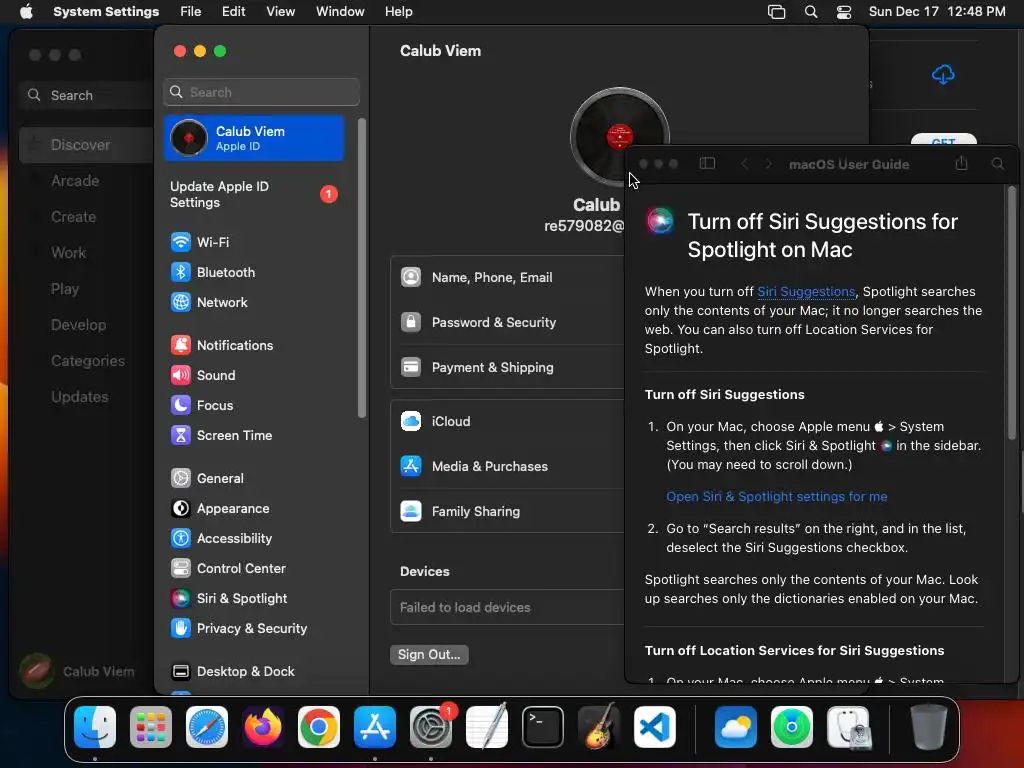Click the Sign Out… button

click(429, 654)
